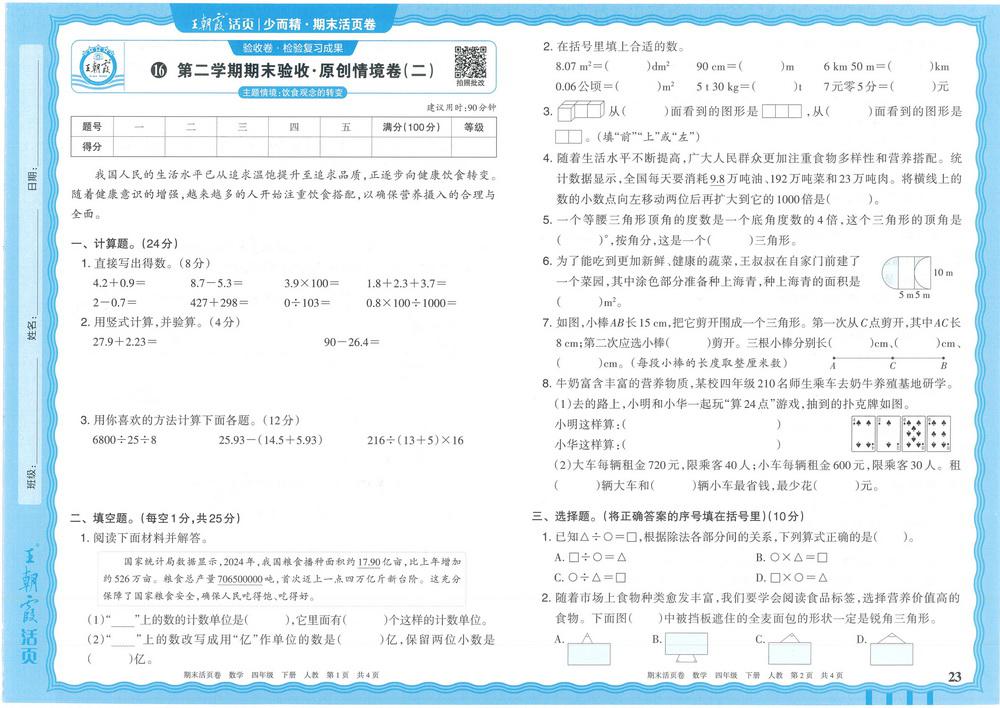Click the 题号 cell in the score table
Screen dimensions: 1000x708
(92, 127)
